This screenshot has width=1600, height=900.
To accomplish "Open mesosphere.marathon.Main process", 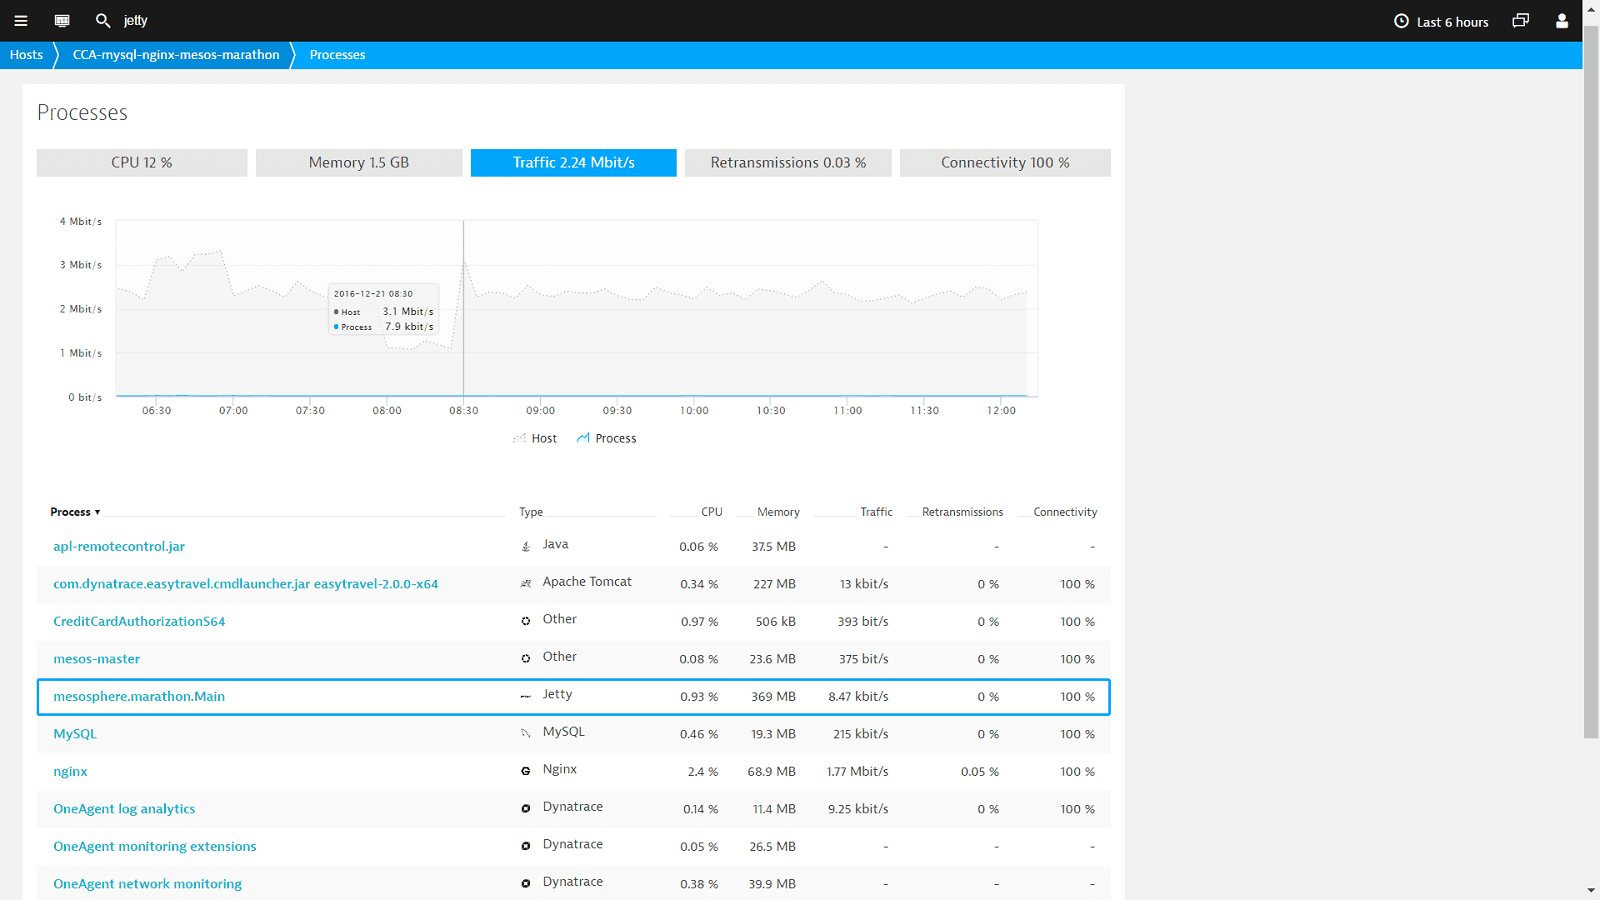I will click(x=139, y=697).
